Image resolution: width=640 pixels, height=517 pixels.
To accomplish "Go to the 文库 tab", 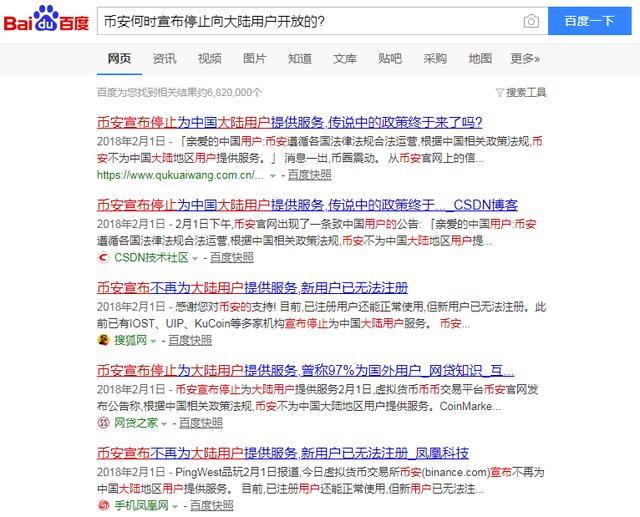I will [x=345, y=59].
